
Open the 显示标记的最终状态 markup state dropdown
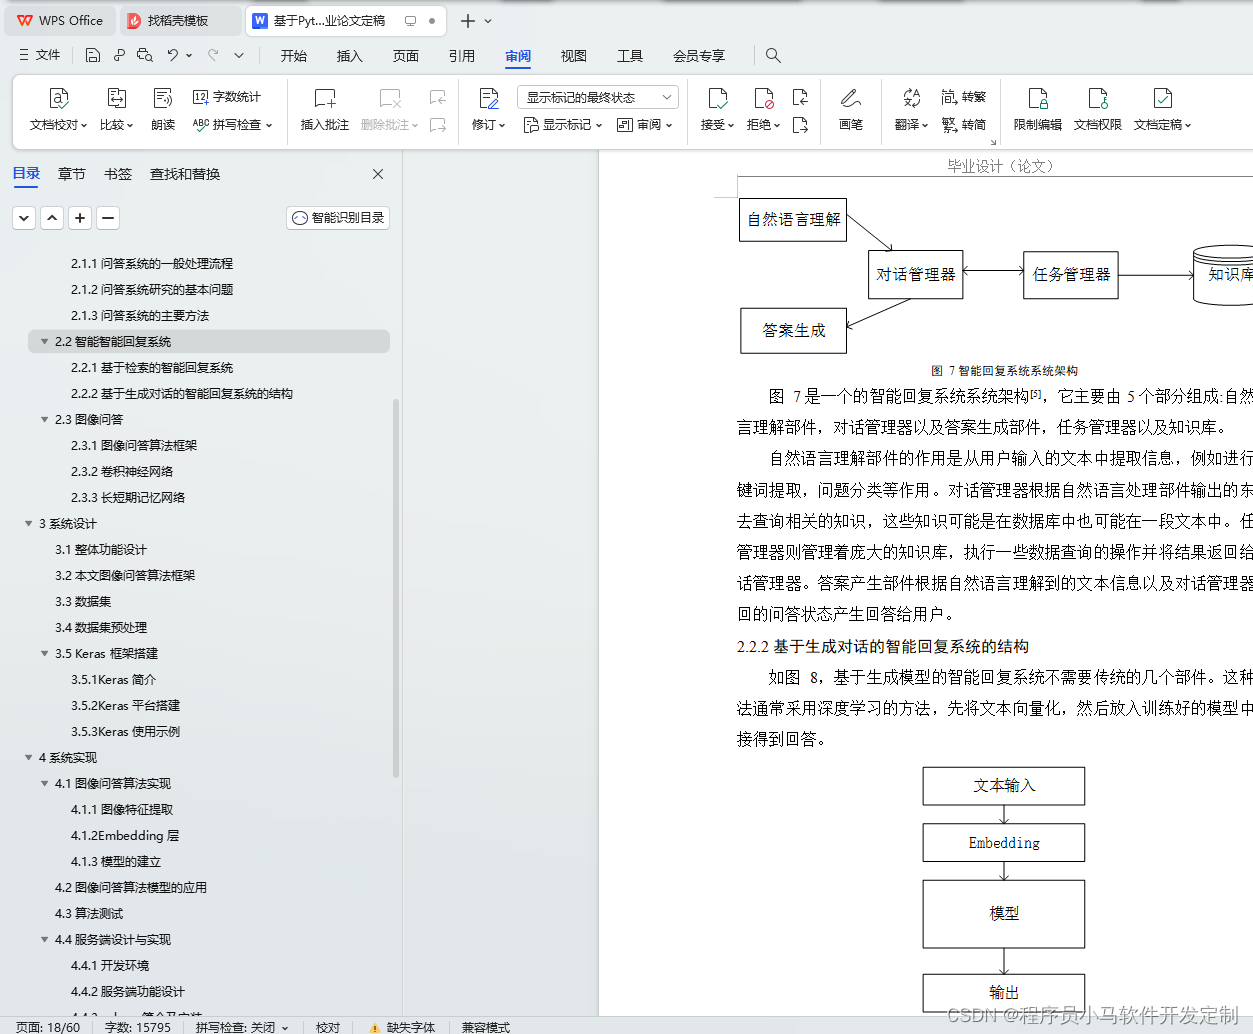(597, 97)
